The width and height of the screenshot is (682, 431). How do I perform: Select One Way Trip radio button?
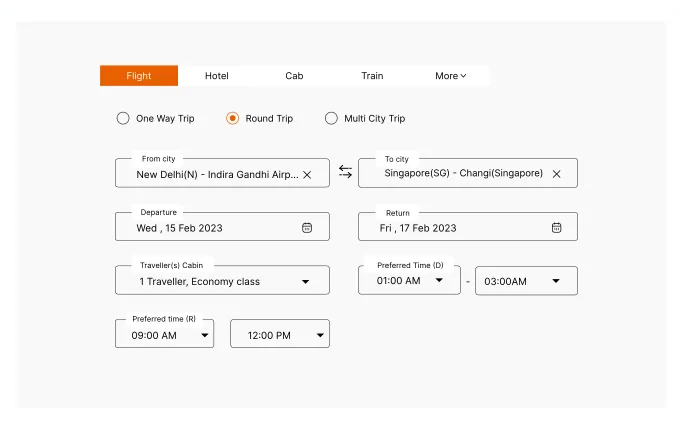click(123, 118)
